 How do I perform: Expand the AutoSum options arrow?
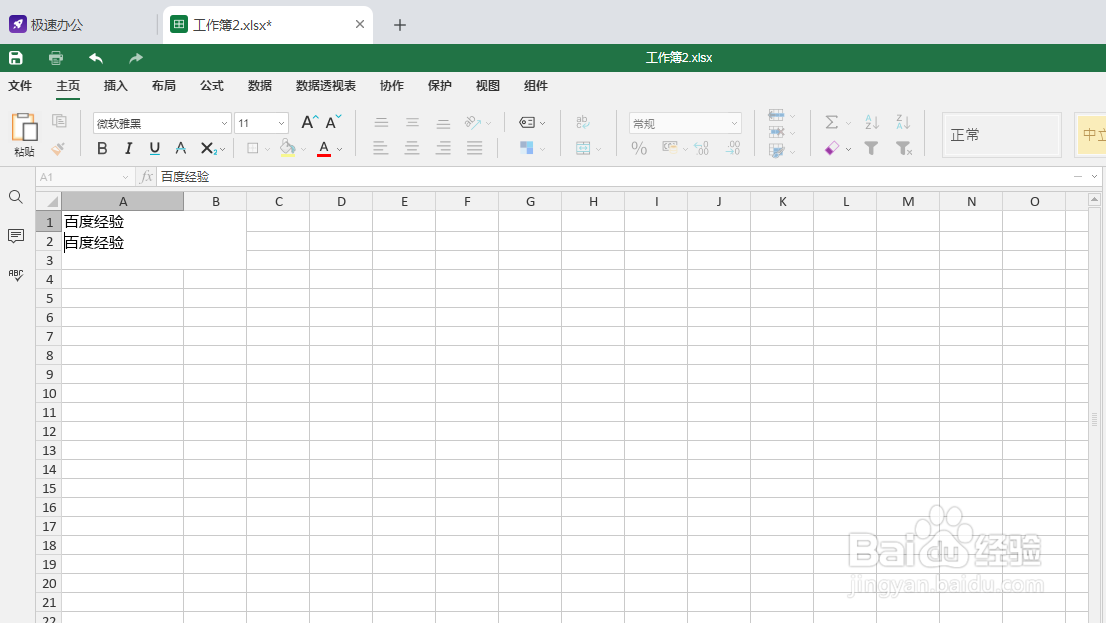click(848, 123)
